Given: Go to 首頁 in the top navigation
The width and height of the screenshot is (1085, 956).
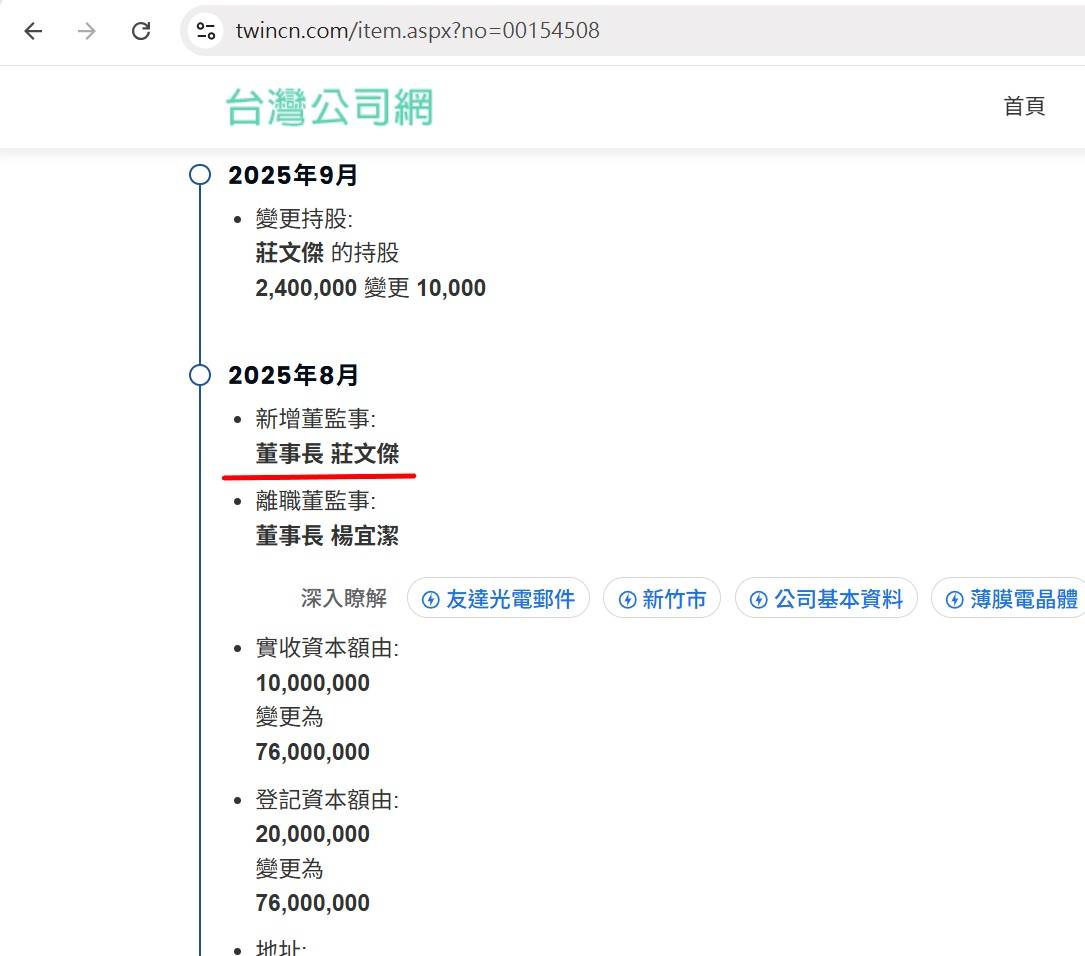Looking at the screenshot, I should [x=1024, y=107].
